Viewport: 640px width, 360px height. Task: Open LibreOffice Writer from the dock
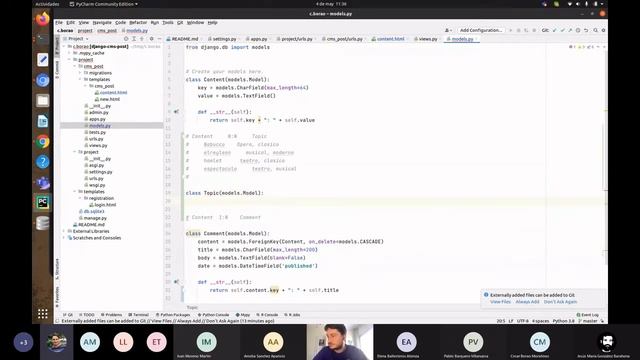coord(43,121)
